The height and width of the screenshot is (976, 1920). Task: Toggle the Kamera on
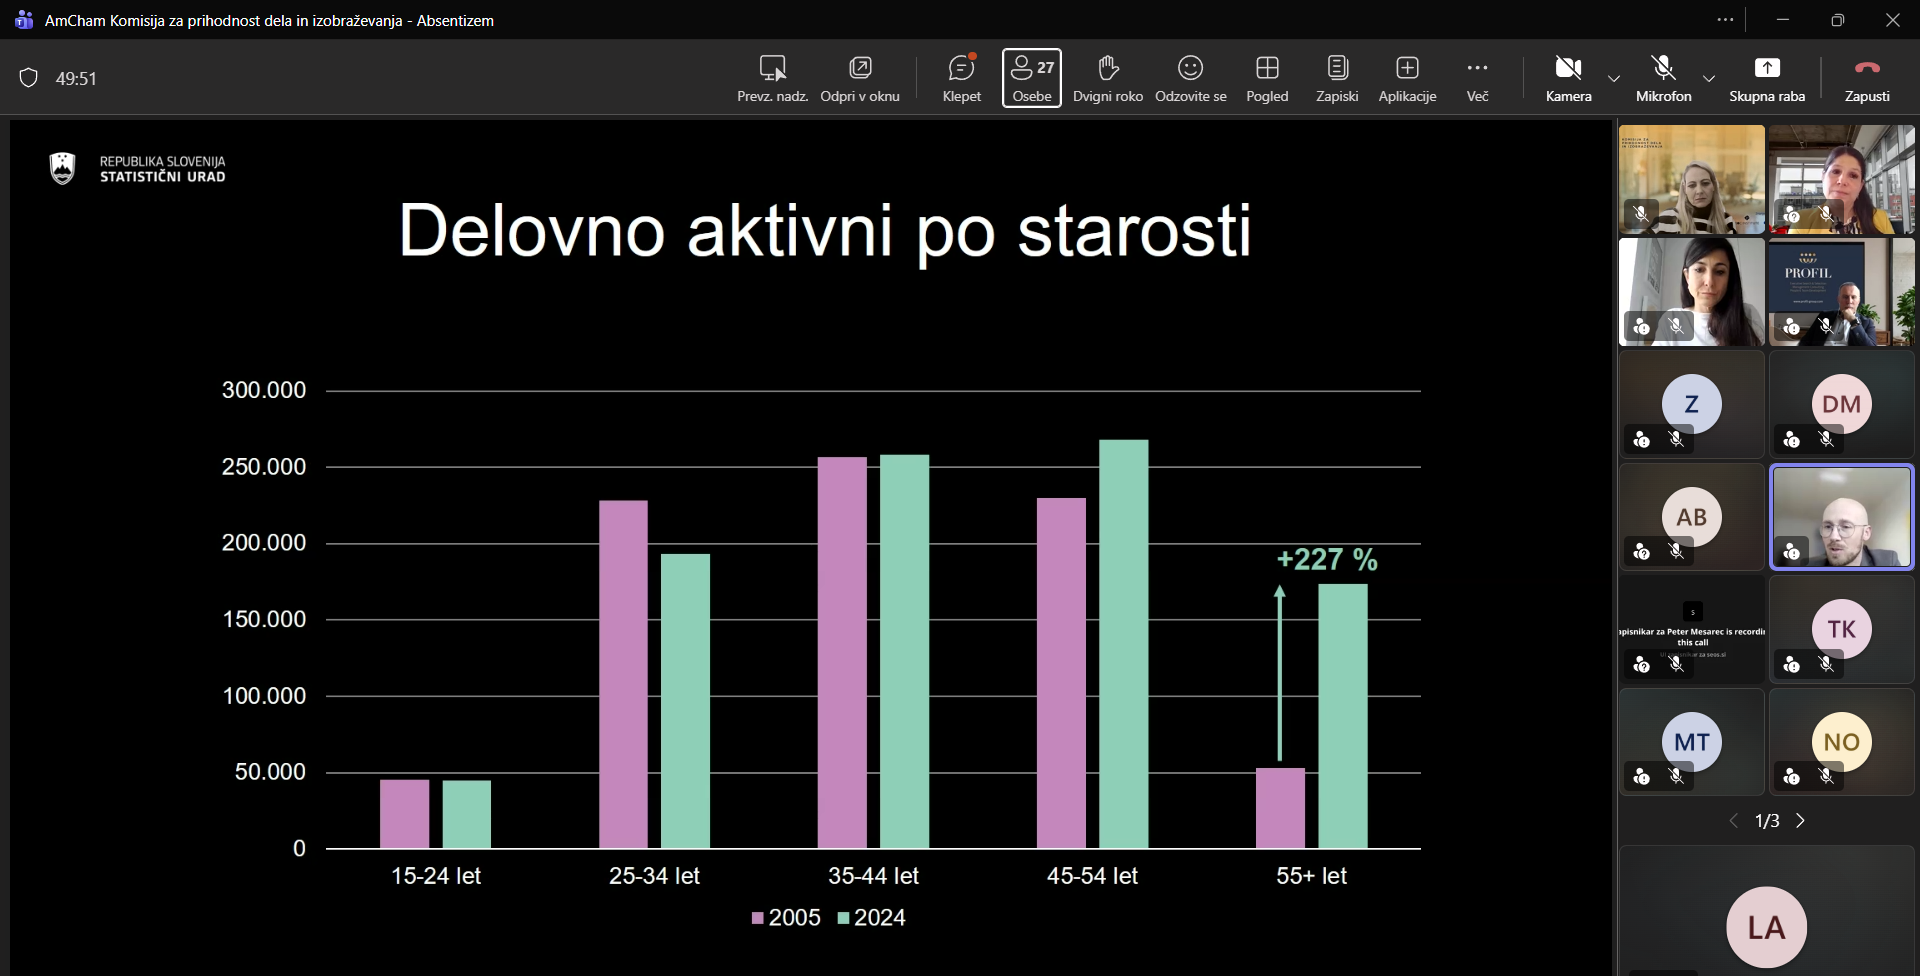(x=1568, y=78)
